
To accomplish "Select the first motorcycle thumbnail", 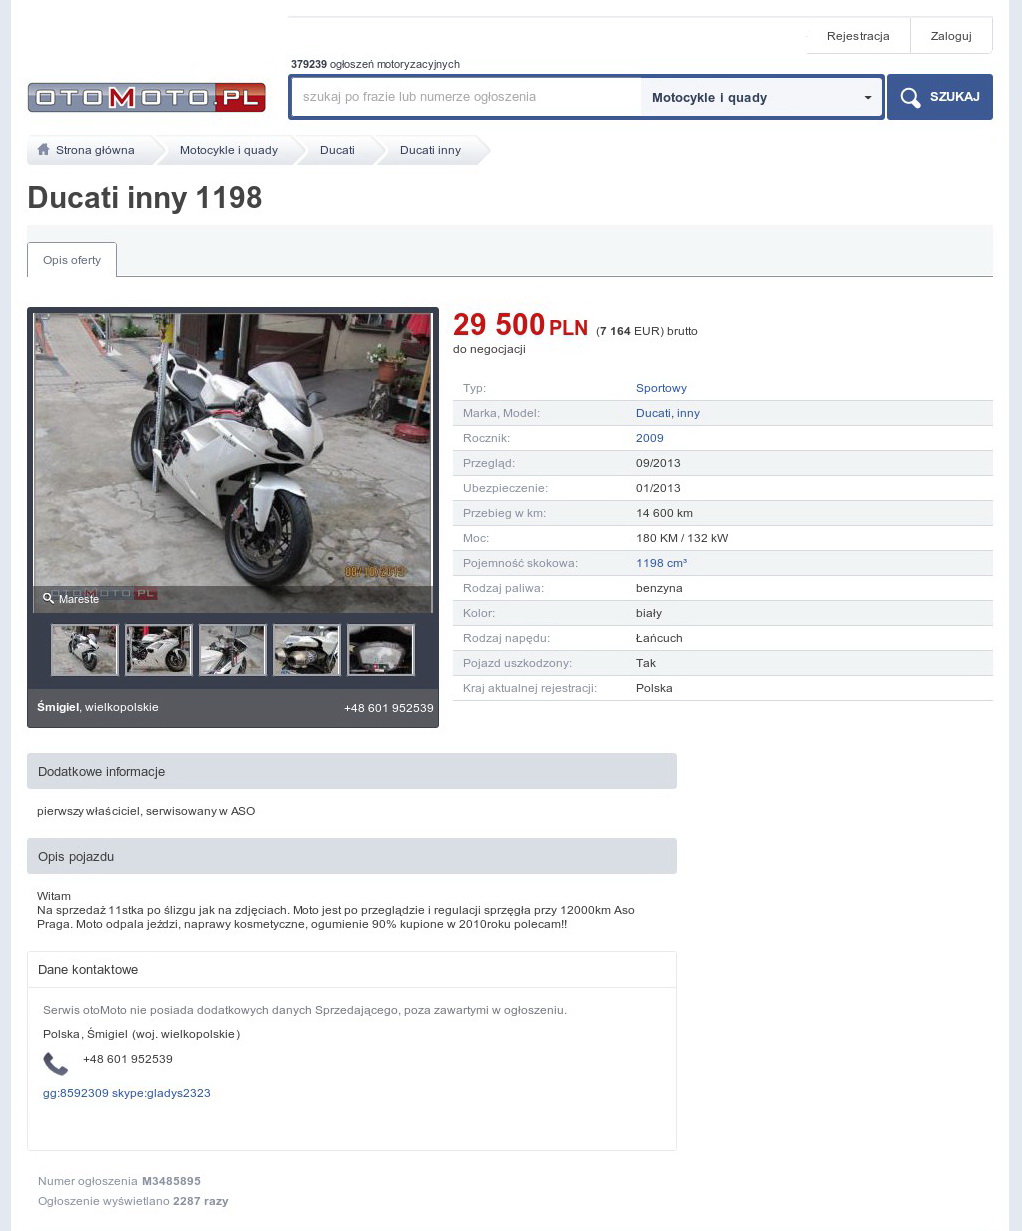I will (85, 650).
